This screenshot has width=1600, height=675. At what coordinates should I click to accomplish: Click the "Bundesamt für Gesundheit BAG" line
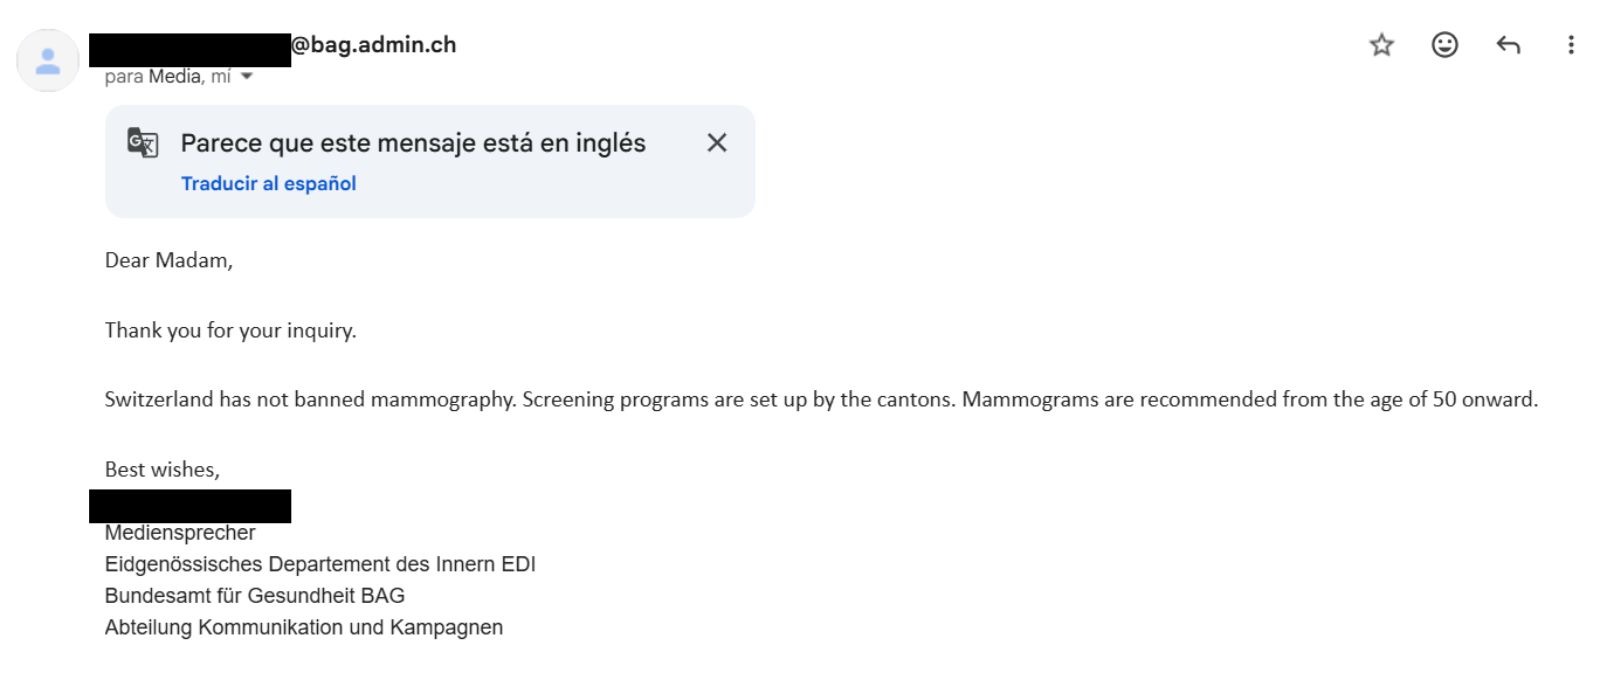[x=255, y=596]
